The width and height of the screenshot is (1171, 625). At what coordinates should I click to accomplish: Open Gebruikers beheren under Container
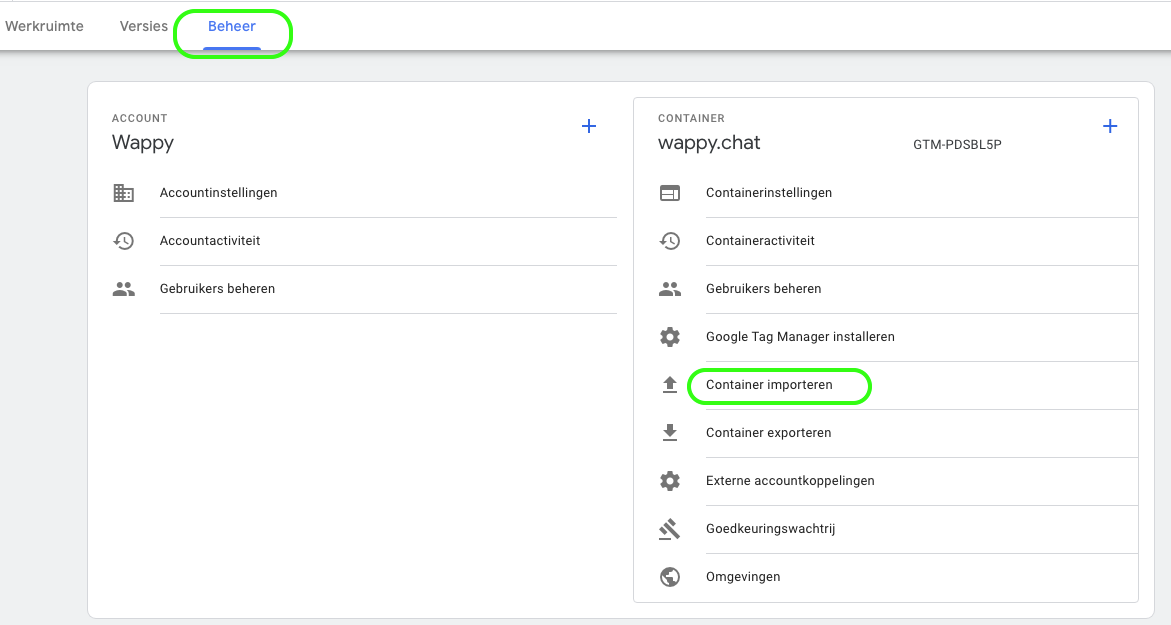[x=763, y=289]
